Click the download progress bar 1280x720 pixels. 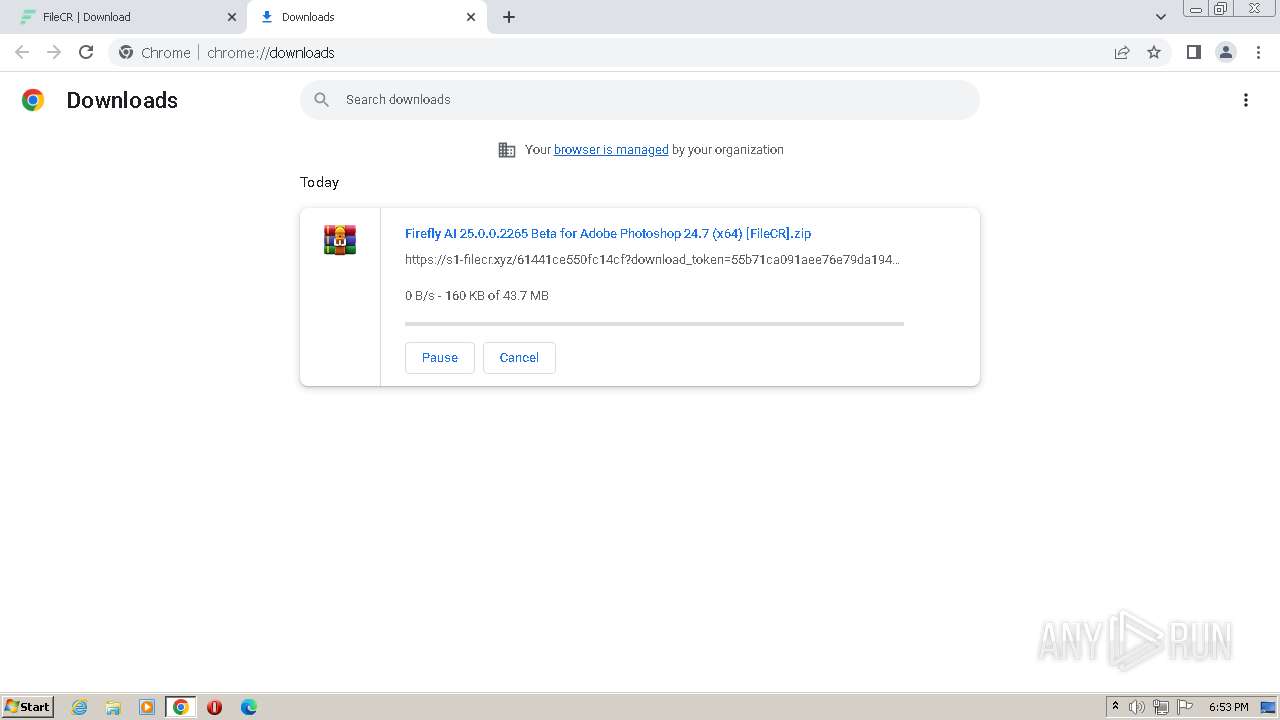[654, 324]
